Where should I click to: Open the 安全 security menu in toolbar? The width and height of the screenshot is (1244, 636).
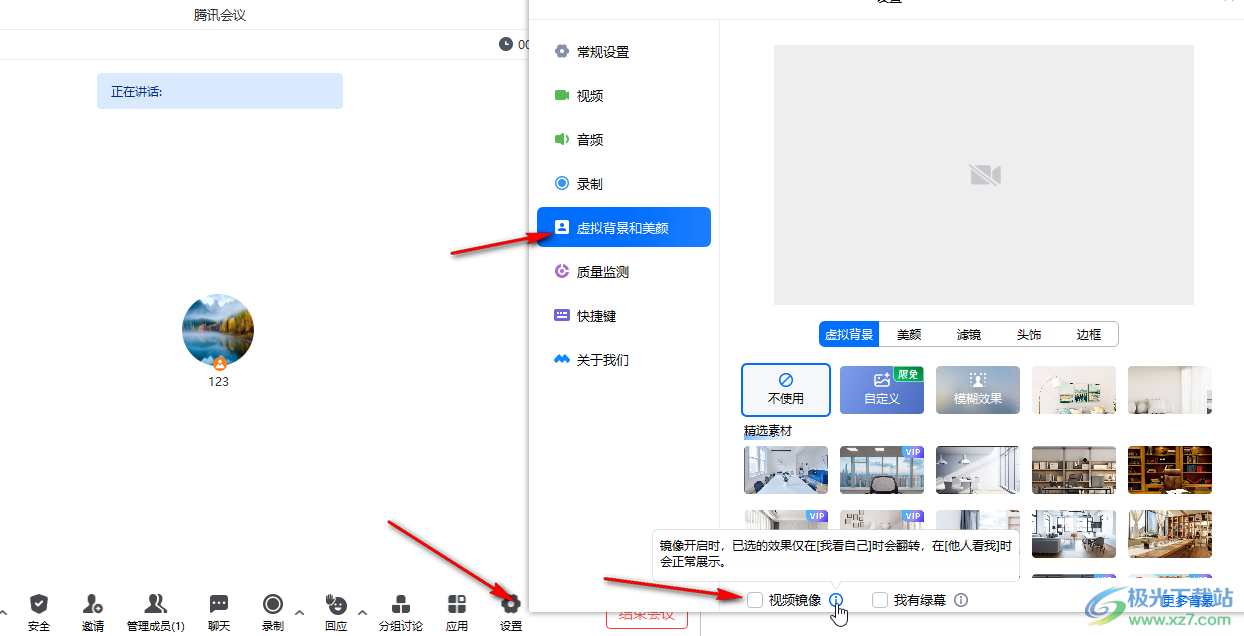(x=39, y=612)
